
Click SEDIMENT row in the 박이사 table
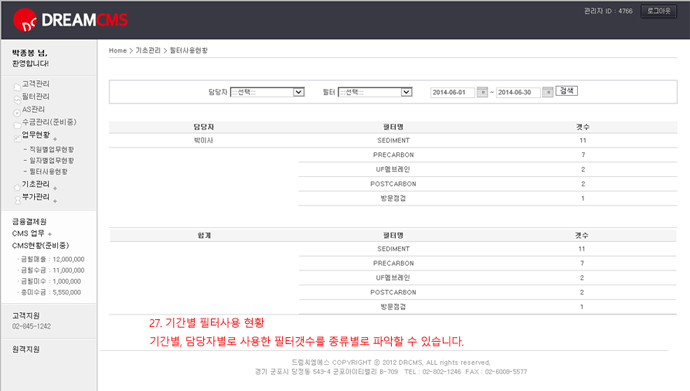tap(393, 140)
